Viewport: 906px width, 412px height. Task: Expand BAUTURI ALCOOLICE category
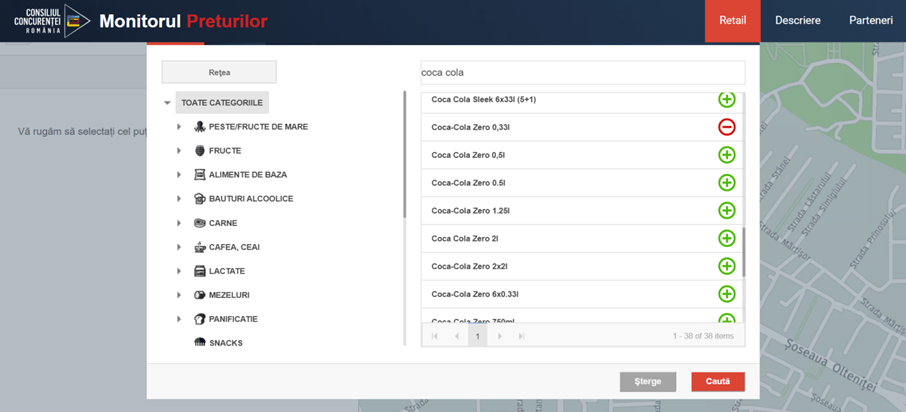179,199
